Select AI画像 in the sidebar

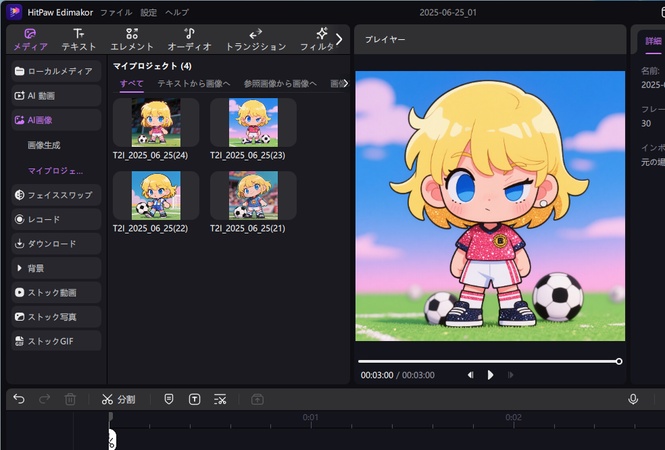(56, 120)
